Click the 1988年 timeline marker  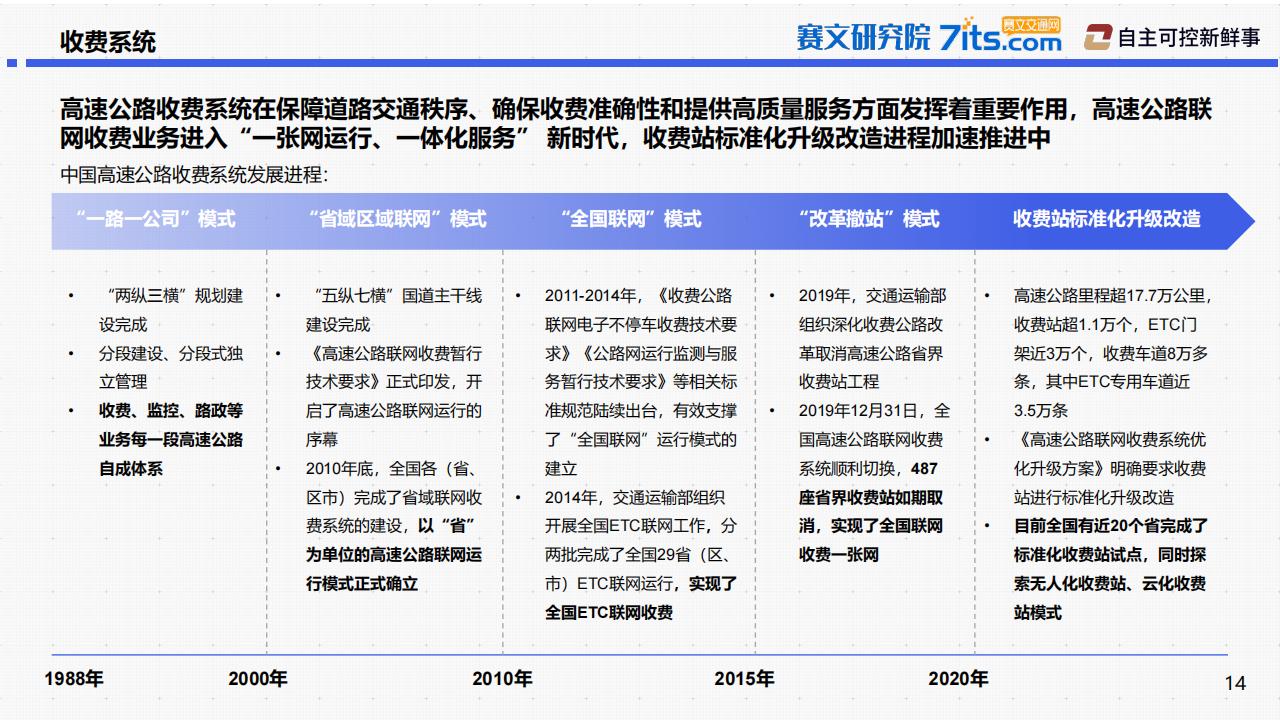pos(74,678)
